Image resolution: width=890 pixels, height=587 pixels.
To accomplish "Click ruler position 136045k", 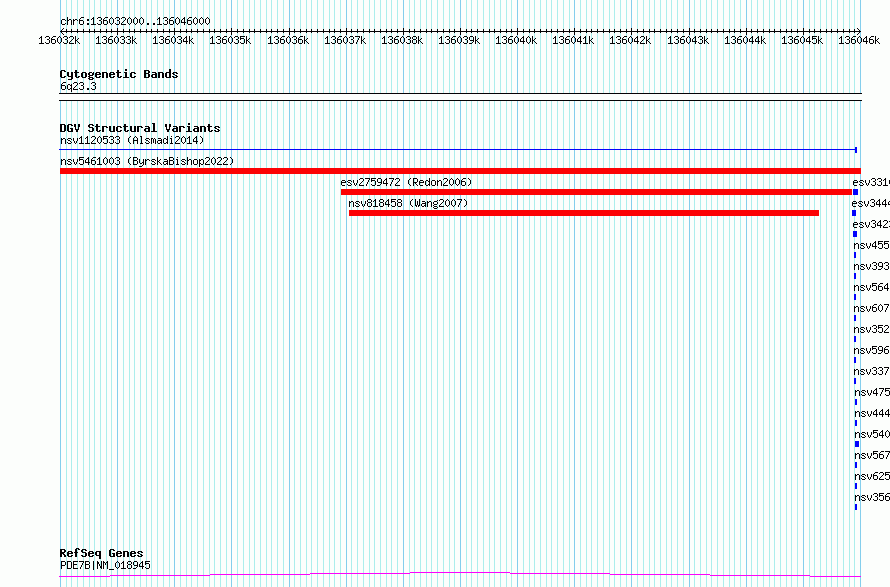I will click(x=802, y=40).
